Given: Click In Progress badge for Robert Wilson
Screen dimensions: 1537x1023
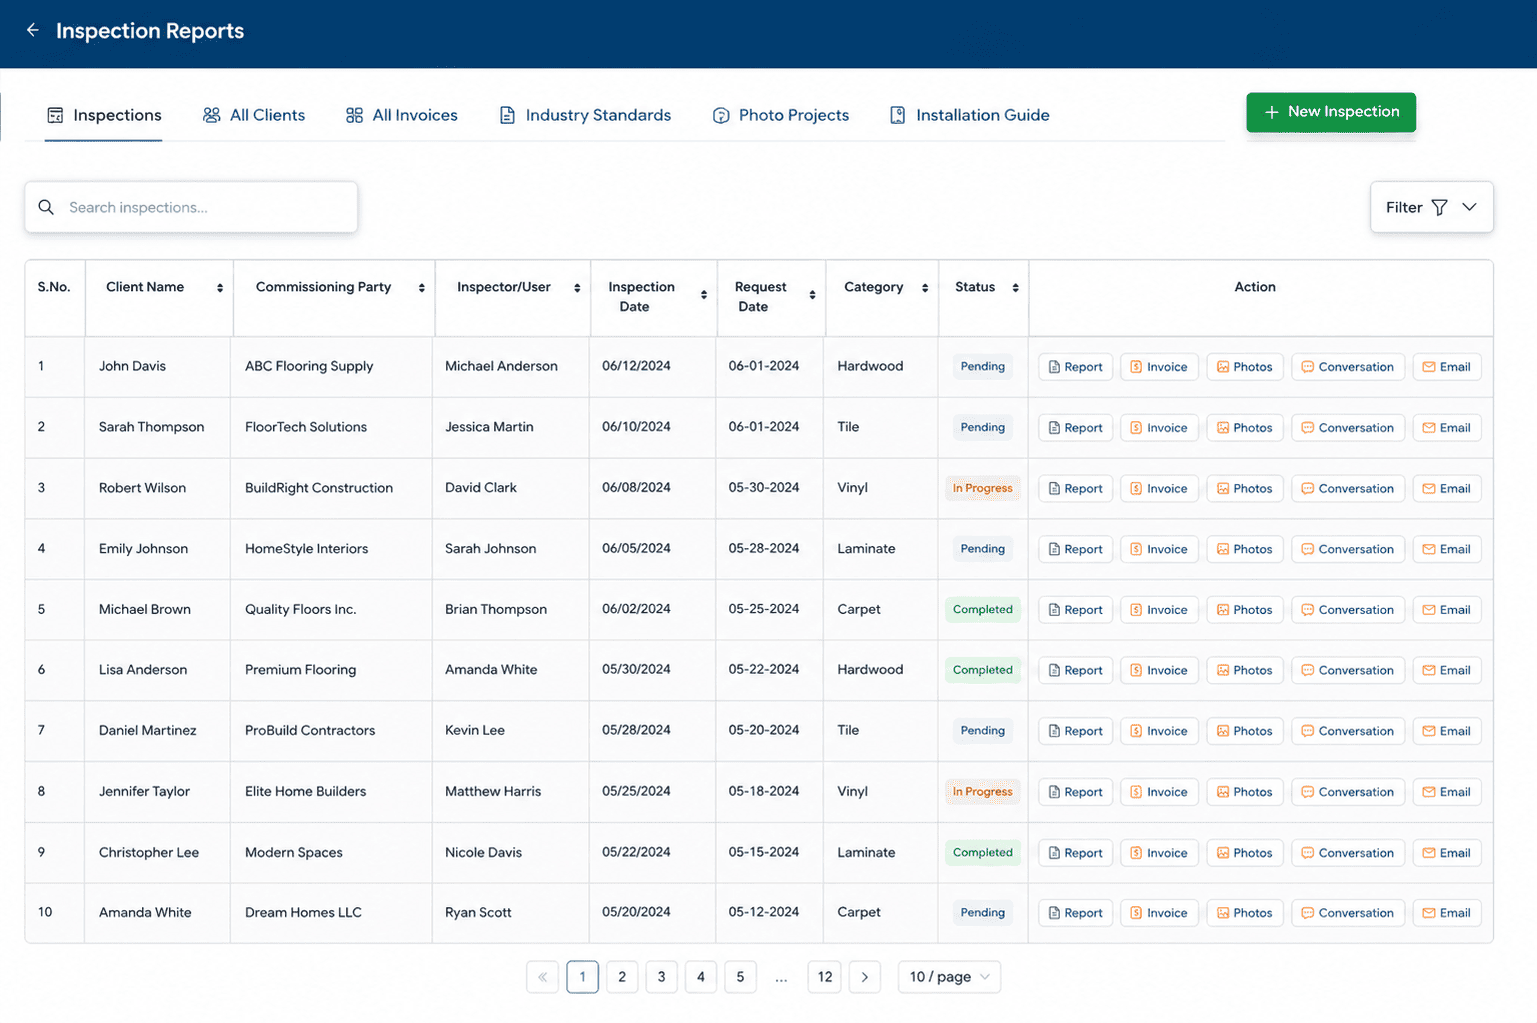Looking at the screenshot, I should click(982, 489).
